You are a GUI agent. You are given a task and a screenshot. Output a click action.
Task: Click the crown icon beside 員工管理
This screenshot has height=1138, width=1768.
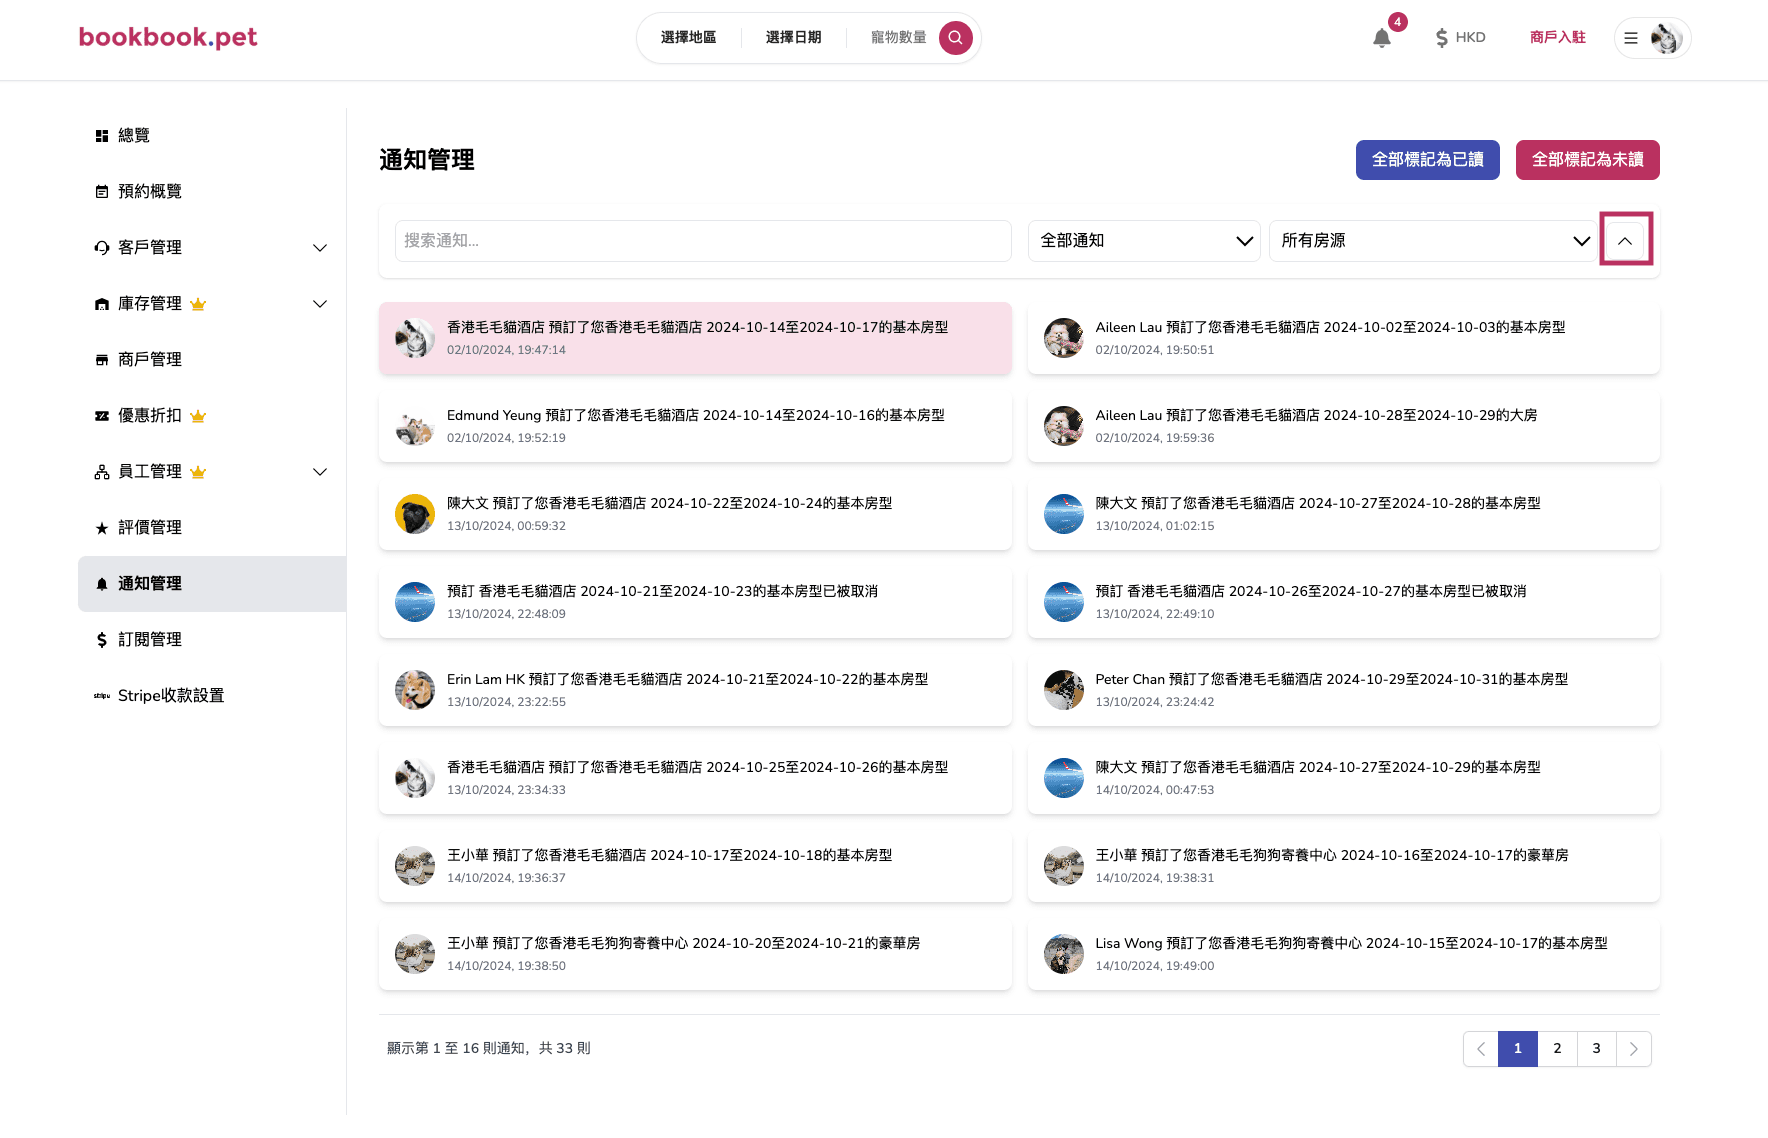[x=198, y=472]
